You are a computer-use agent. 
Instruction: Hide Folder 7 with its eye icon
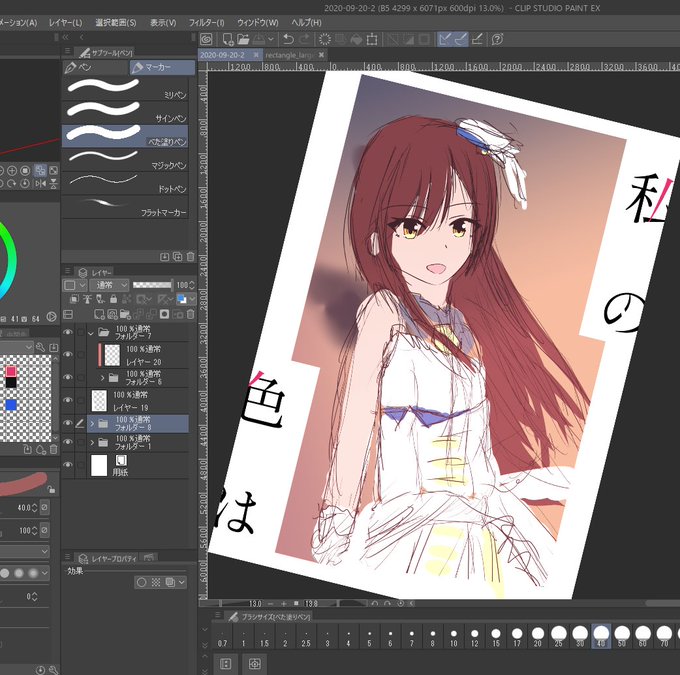[x=68, y=332]
